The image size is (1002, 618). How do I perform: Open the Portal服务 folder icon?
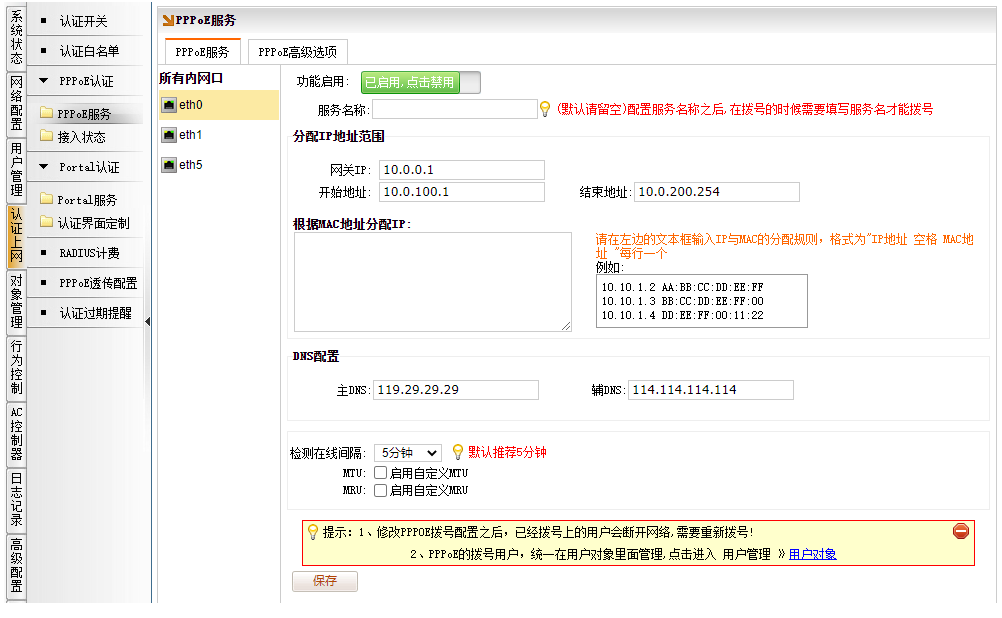click(x=46, y=200)
